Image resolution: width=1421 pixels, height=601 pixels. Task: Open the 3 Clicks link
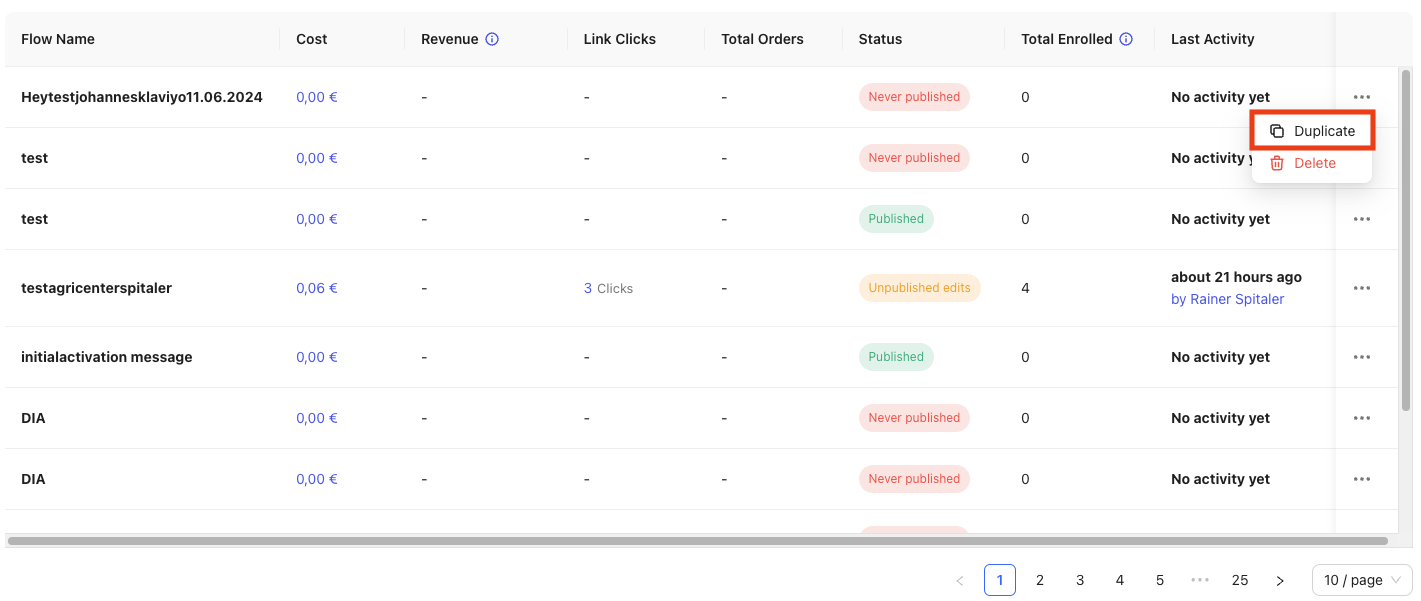tap(608, 288)
